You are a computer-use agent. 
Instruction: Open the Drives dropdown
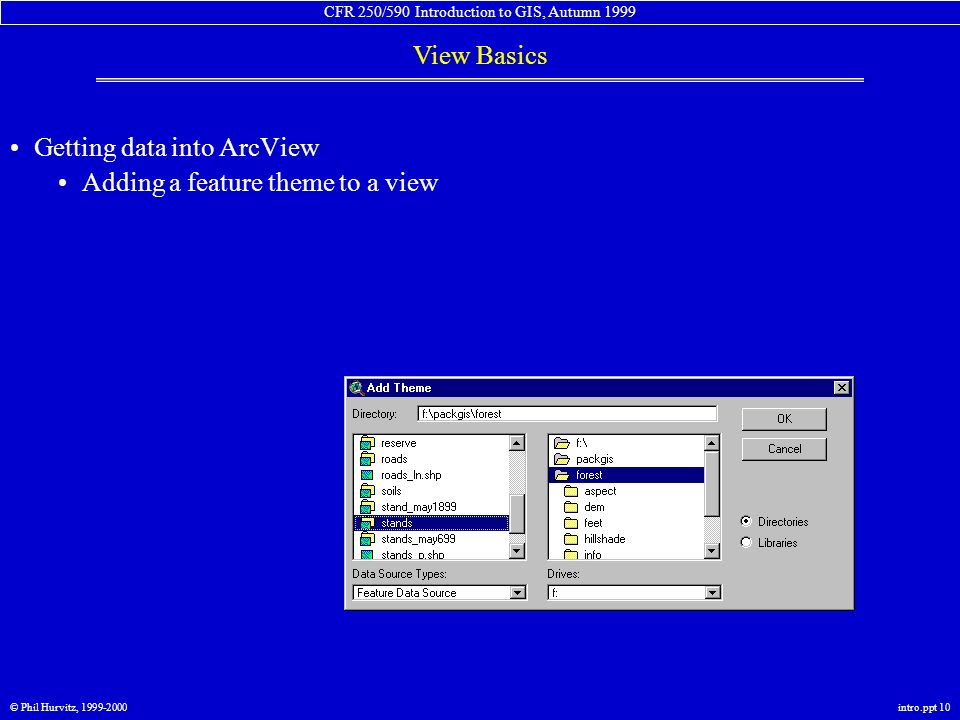(x=711, y=593)
